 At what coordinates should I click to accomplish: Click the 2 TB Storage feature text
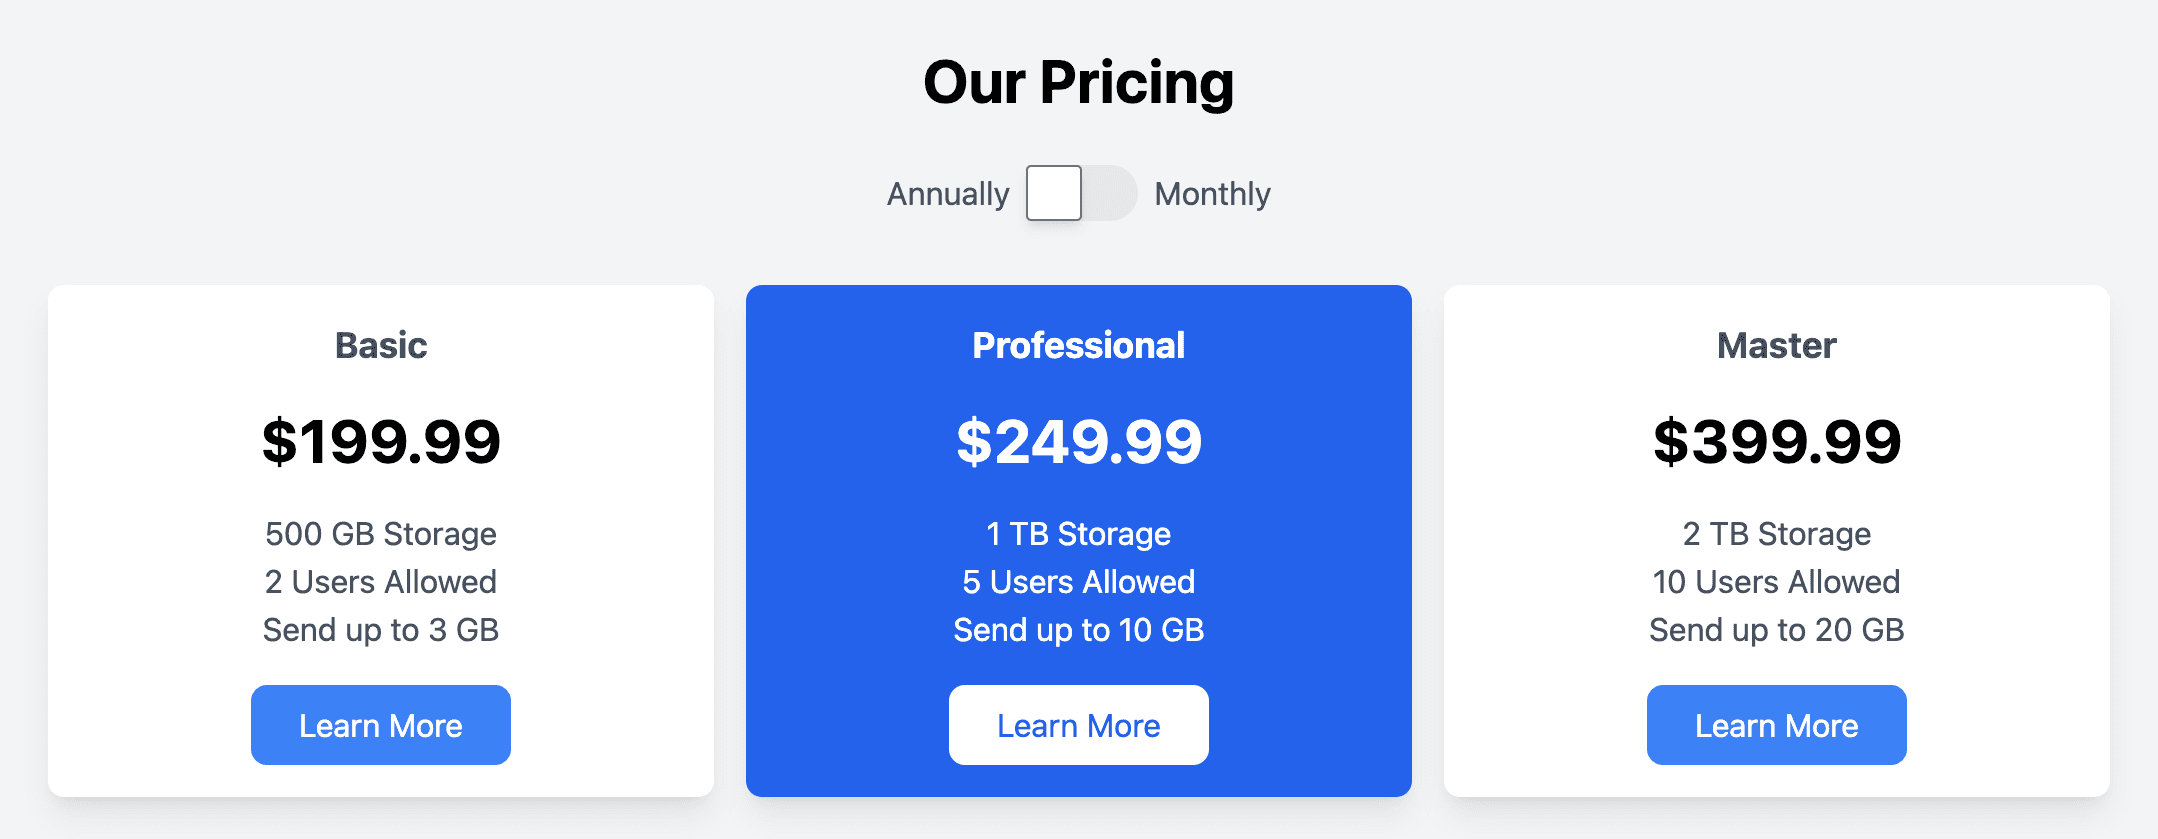[x=1777, y=534]
